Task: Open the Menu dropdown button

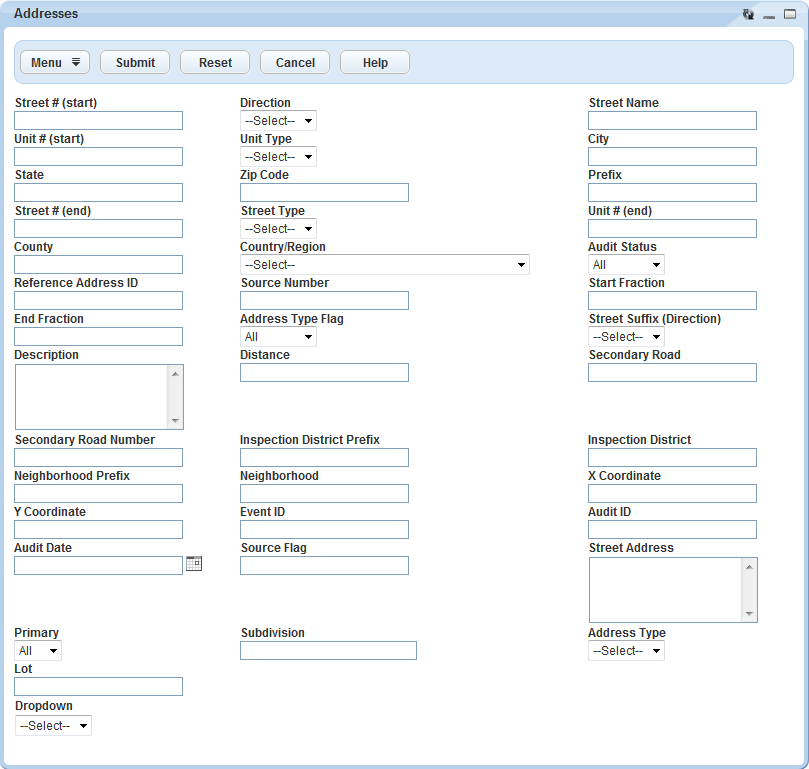Action: (55, 62)
